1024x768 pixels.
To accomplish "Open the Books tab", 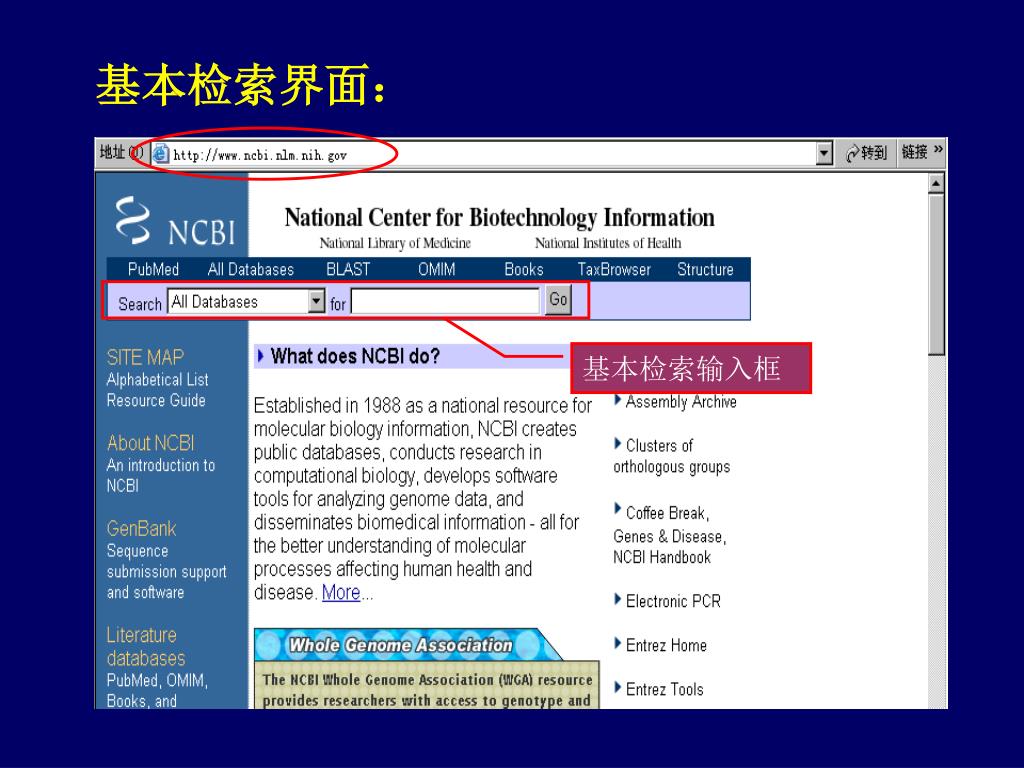I will (524, 269).
